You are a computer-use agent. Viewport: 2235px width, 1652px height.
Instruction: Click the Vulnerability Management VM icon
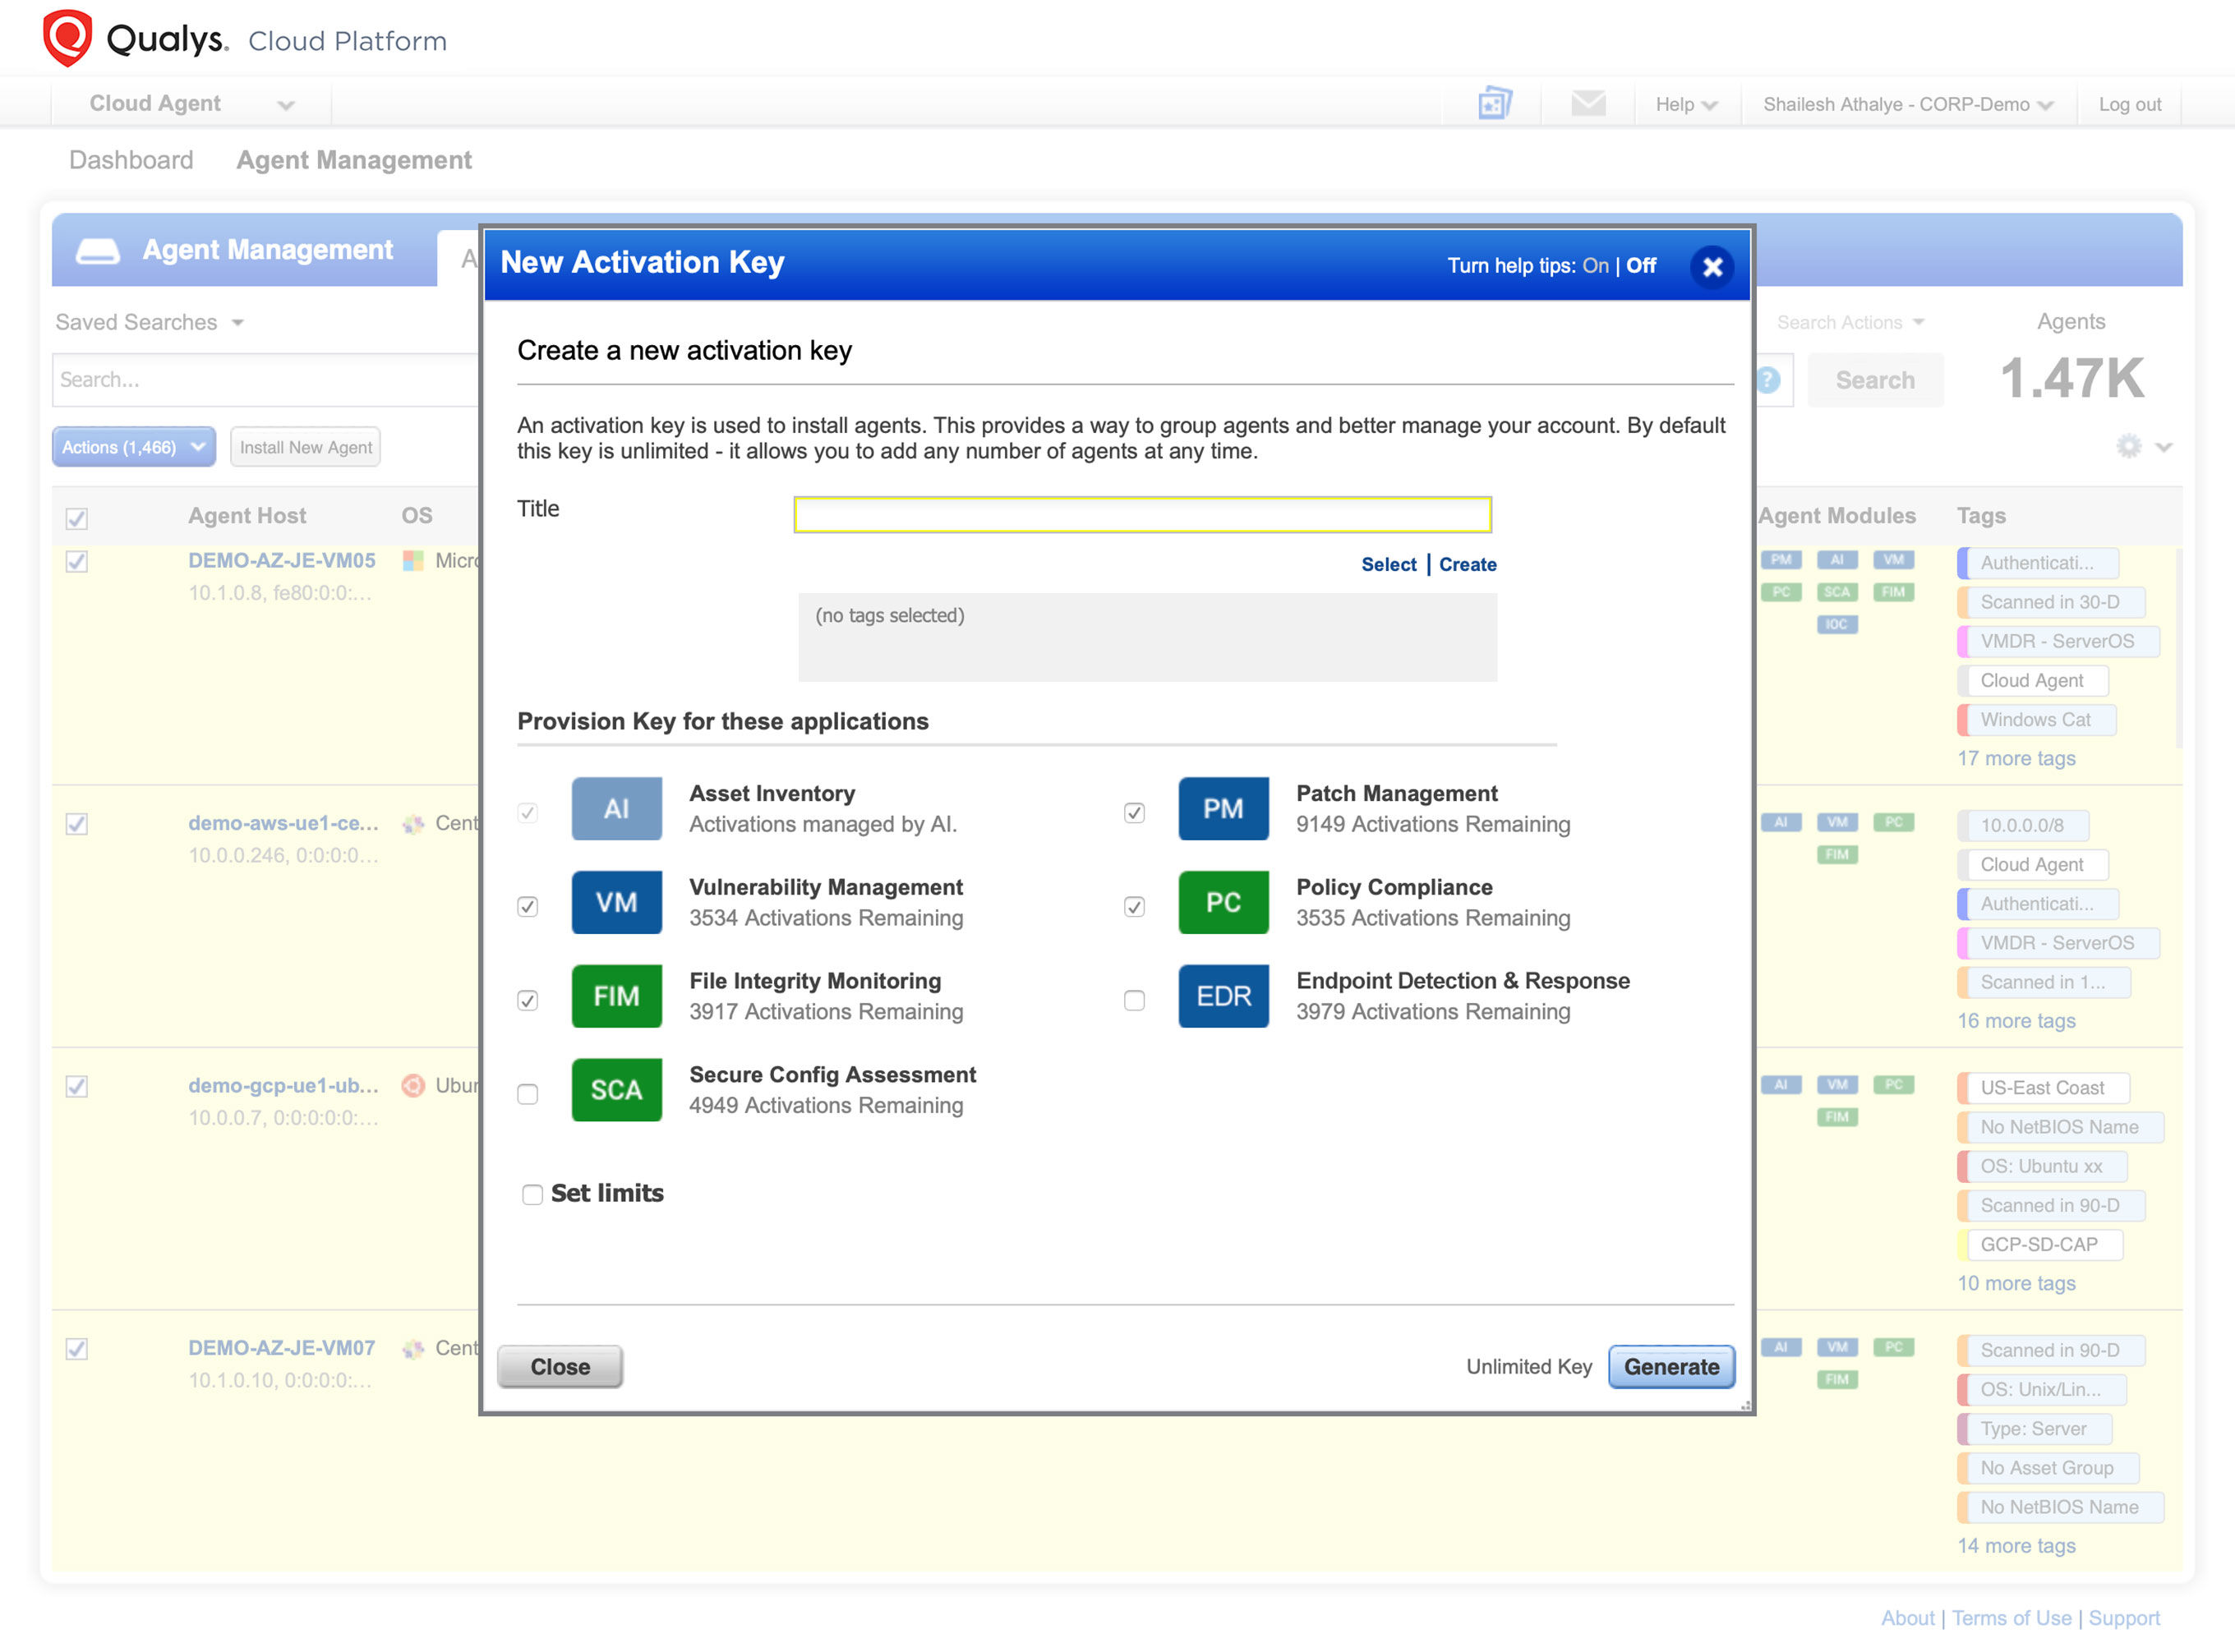coord(616,902)
